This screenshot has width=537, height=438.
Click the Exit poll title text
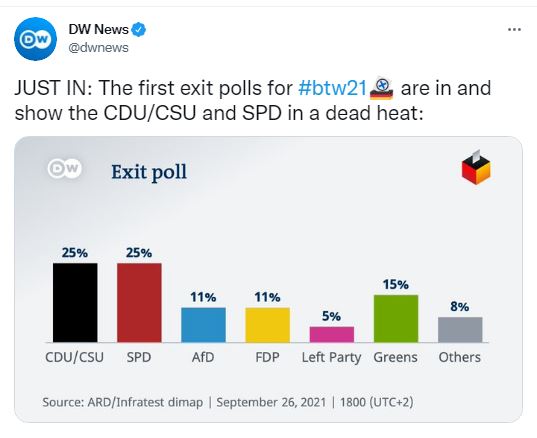(149, 172)
